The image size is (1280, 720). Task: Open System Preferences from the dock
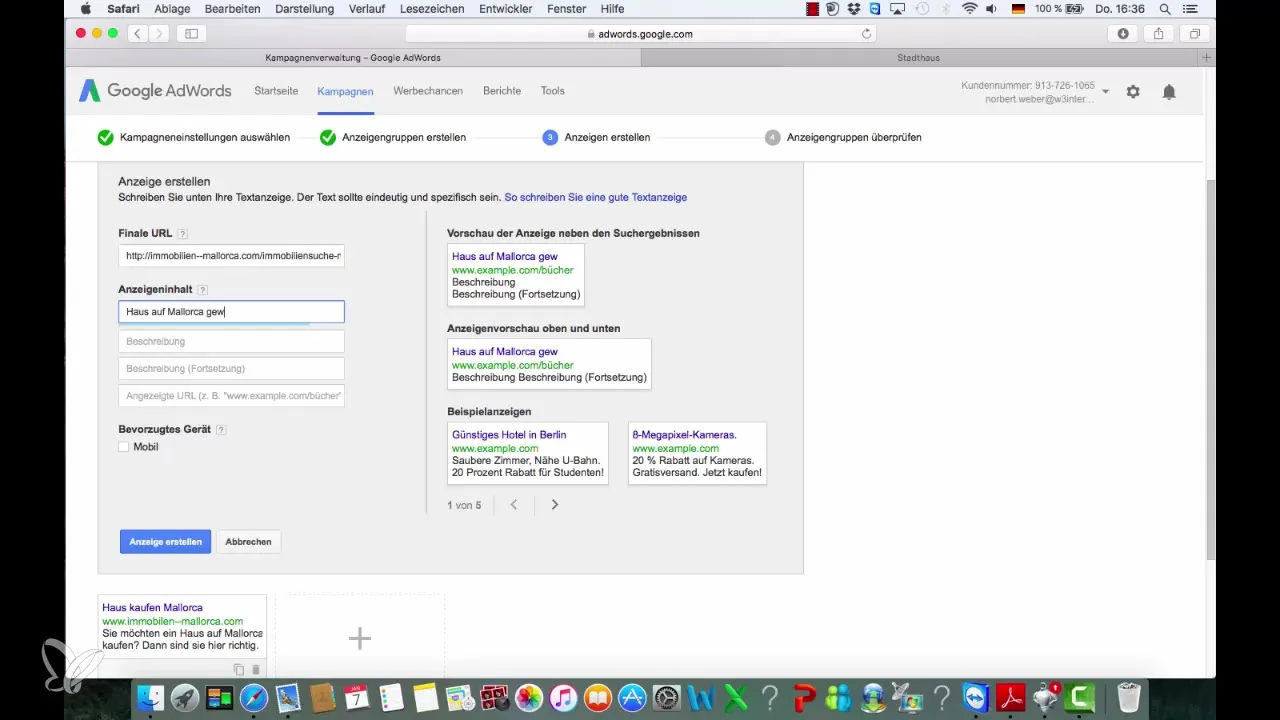click(x=667, y=697)
